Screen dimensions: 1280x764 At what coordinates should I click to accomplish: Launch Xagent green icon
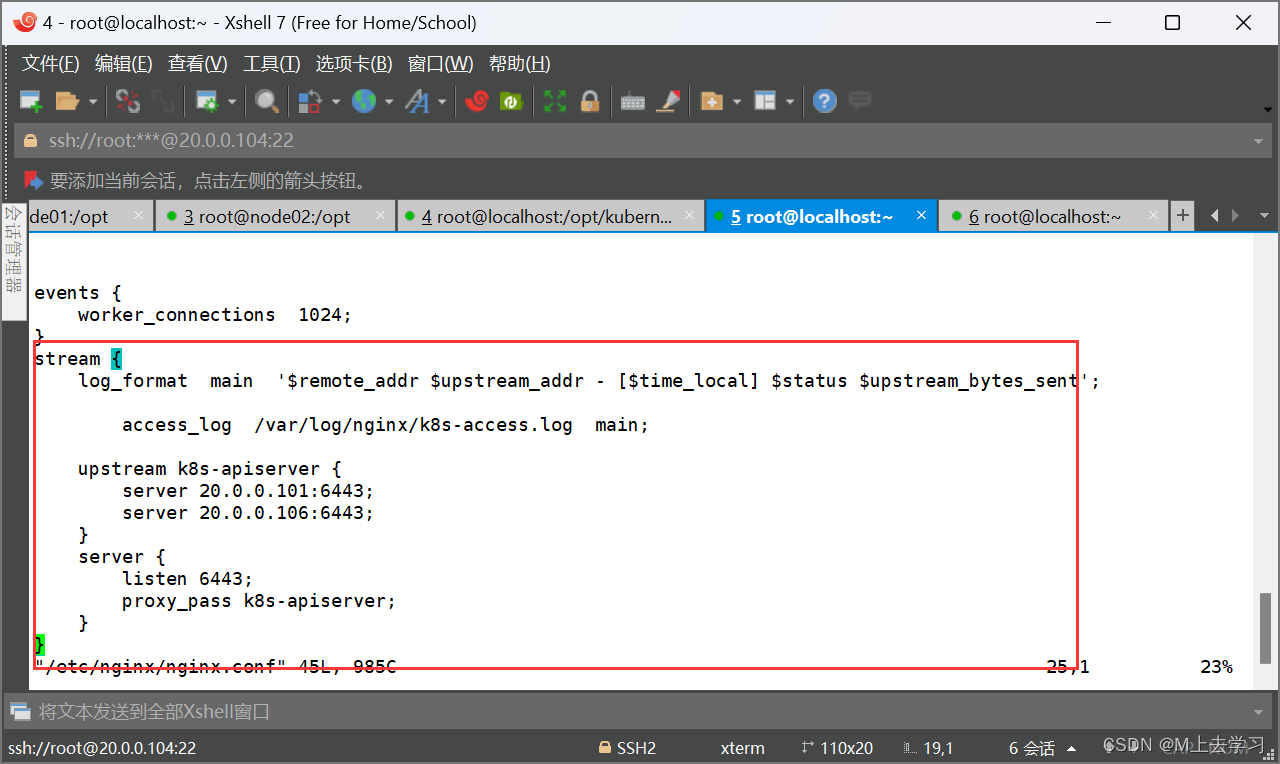click(511, 101)
